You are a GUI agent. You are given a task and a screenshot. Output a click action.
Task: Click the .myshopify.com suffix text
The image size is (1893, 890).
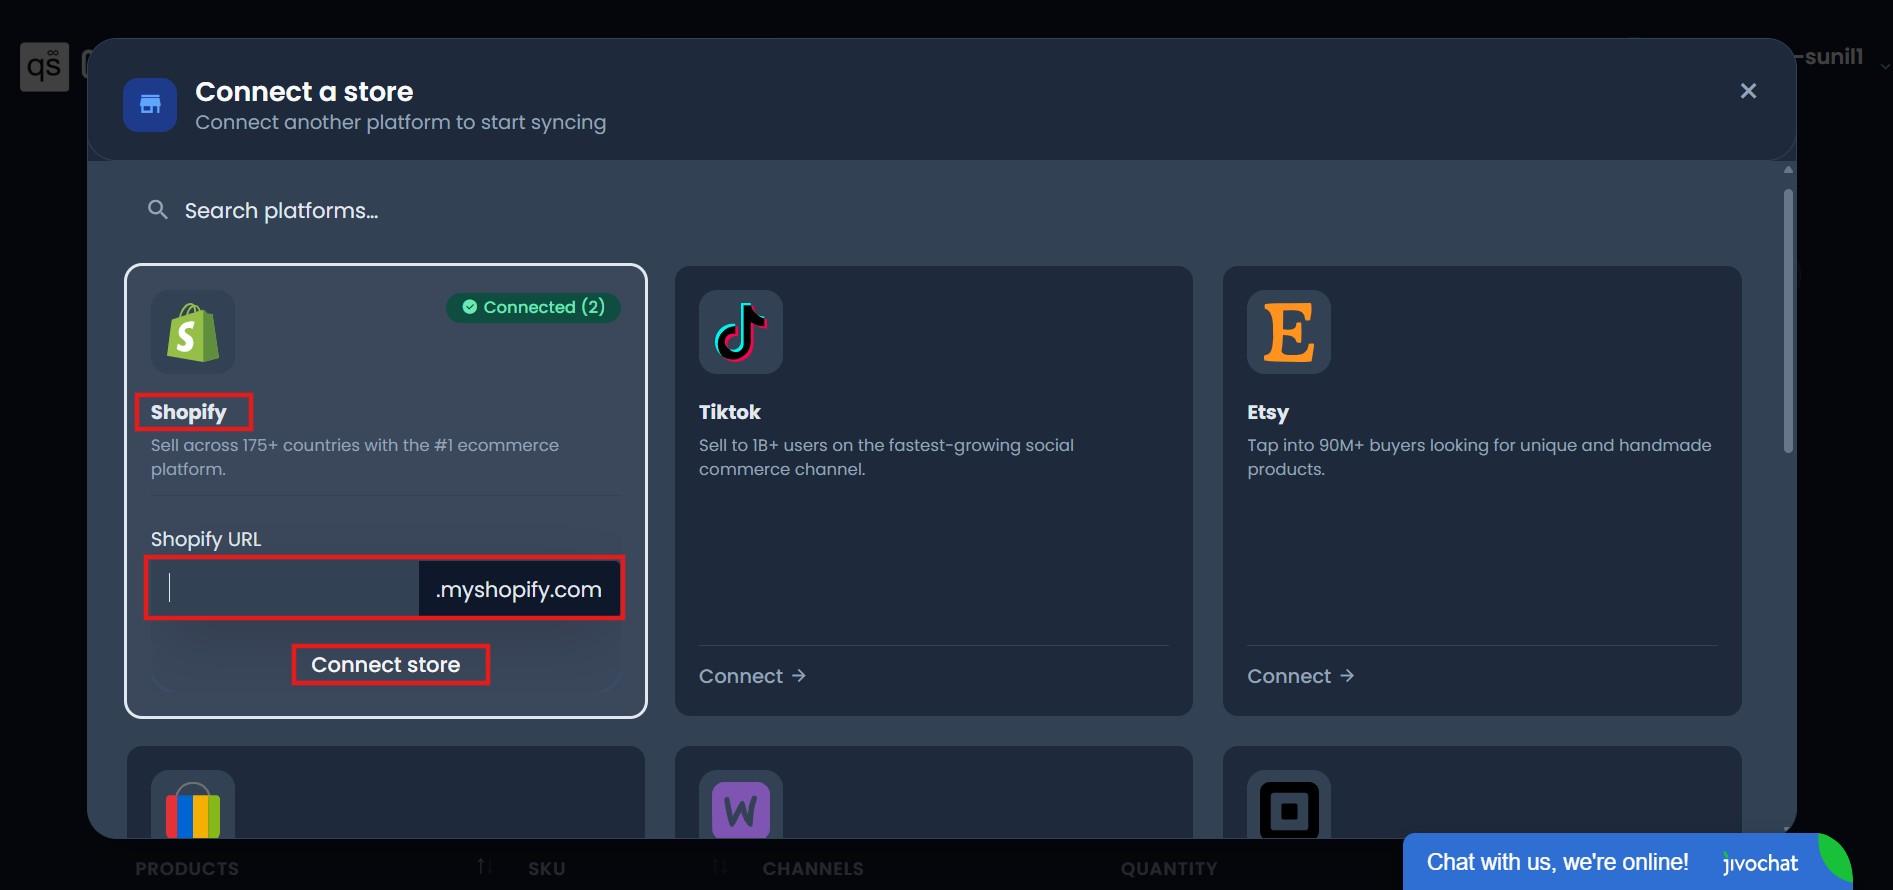click(x=519, y=590)
